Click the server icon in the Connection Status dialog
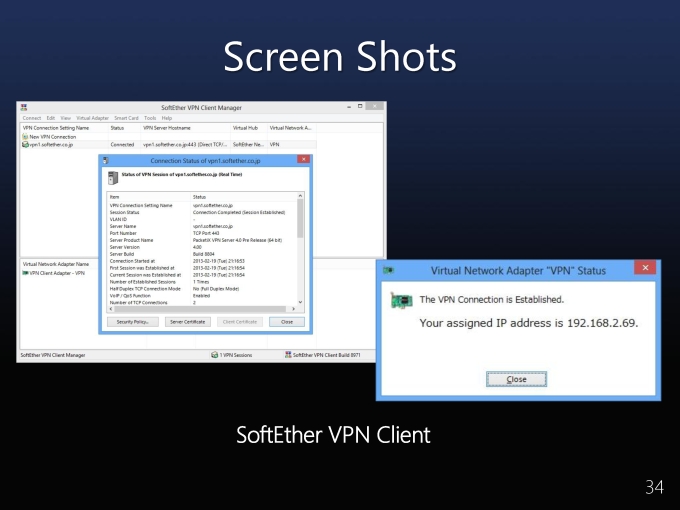 113,178
